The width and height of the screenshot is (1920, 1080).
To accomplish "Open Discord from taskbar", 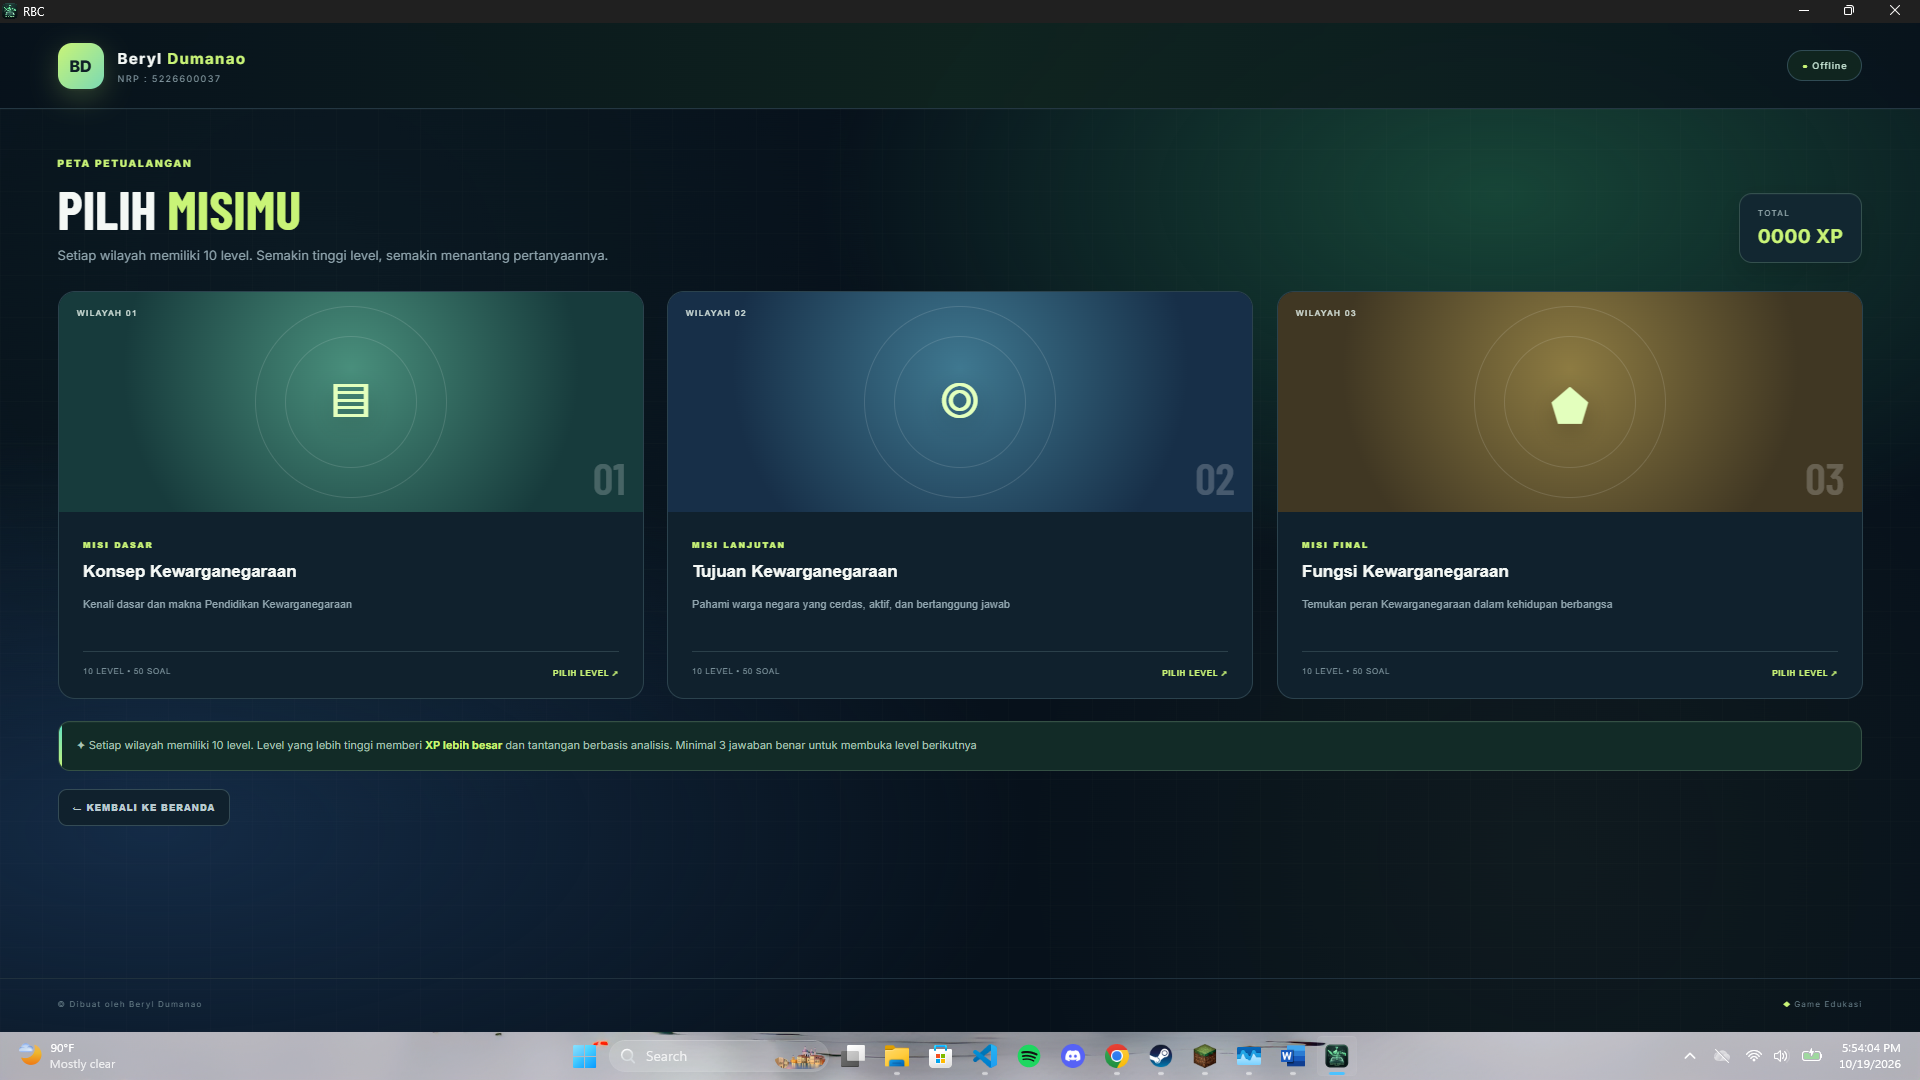I will pos(1073,1056).
